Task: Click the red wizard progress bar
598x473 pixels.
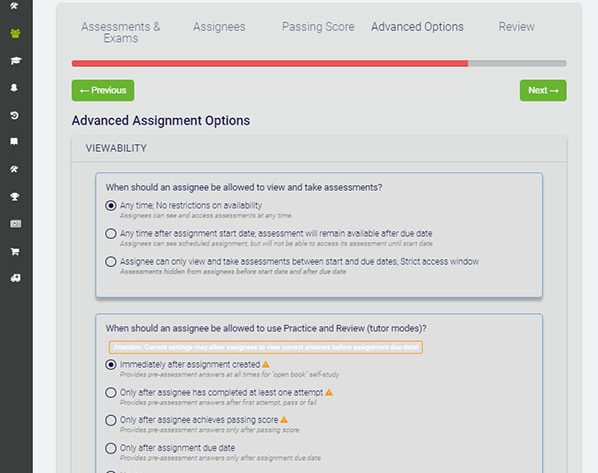Action: 270,63
